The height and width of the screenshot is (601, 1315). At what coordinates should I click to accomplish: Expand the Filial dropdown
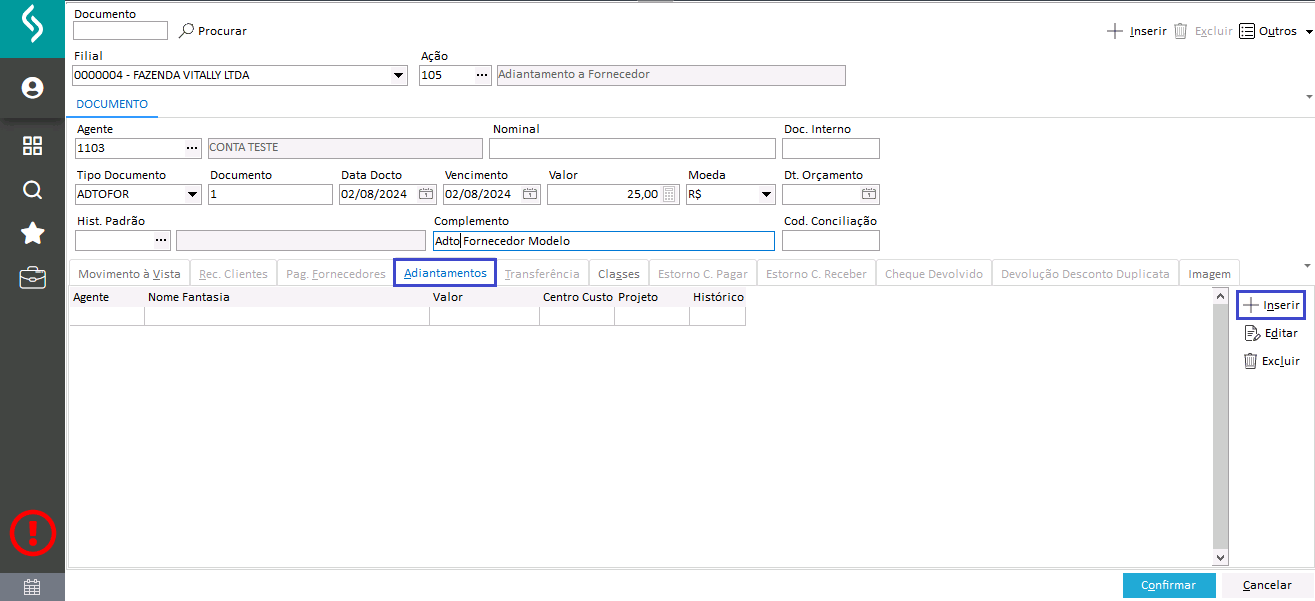click(398, 75)
